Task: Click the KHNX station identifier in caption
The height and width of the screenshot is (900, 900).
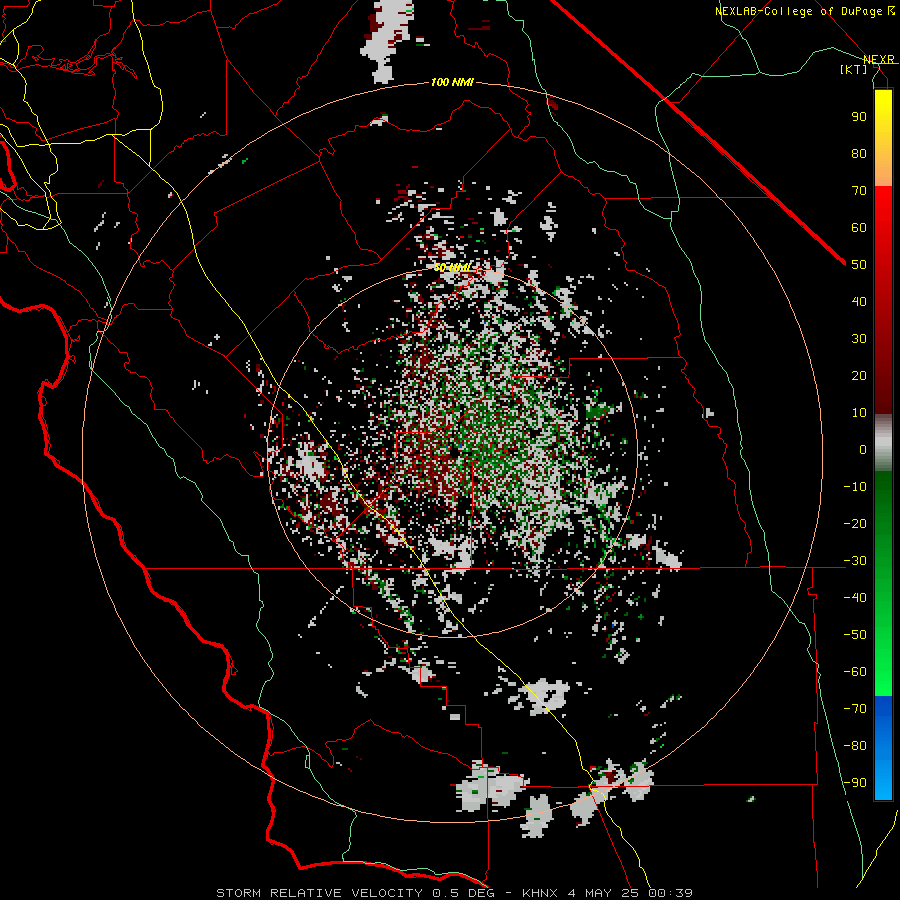Action: (540, 893)
